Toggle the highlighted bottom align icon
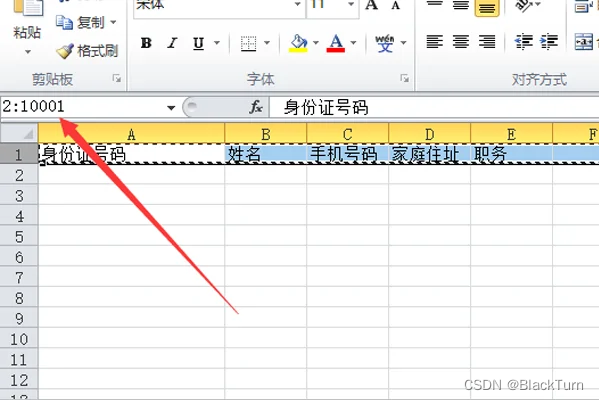Screen dimensions: 599x400 coord(487,8)
